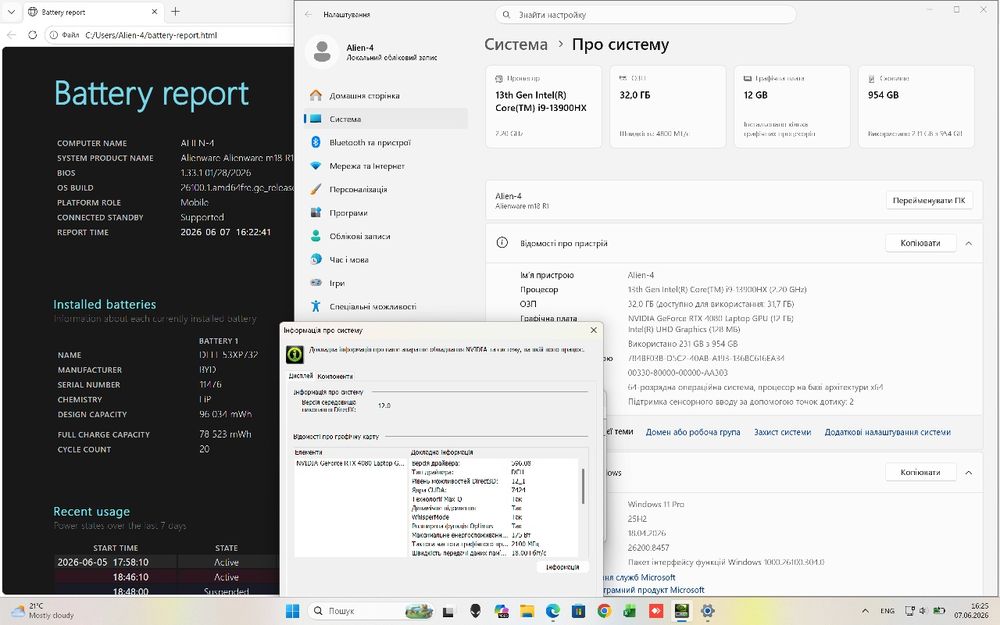
Task: Click the 12 GB graphics memory card
Action: tap(792, 107)
